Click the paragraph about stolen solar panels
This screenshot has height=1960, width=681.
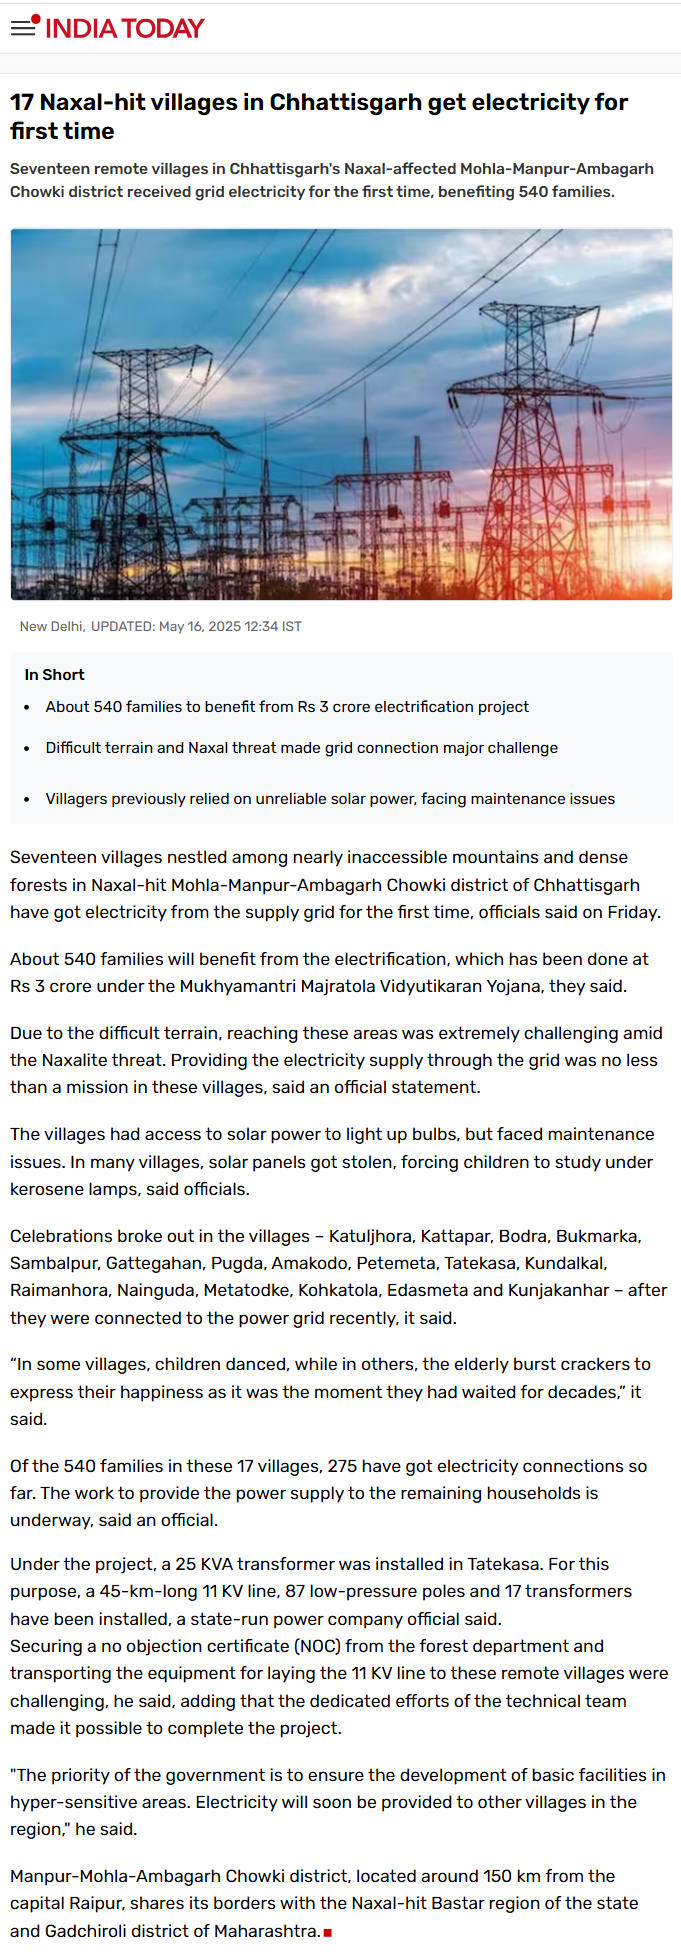click(331, 1161)
